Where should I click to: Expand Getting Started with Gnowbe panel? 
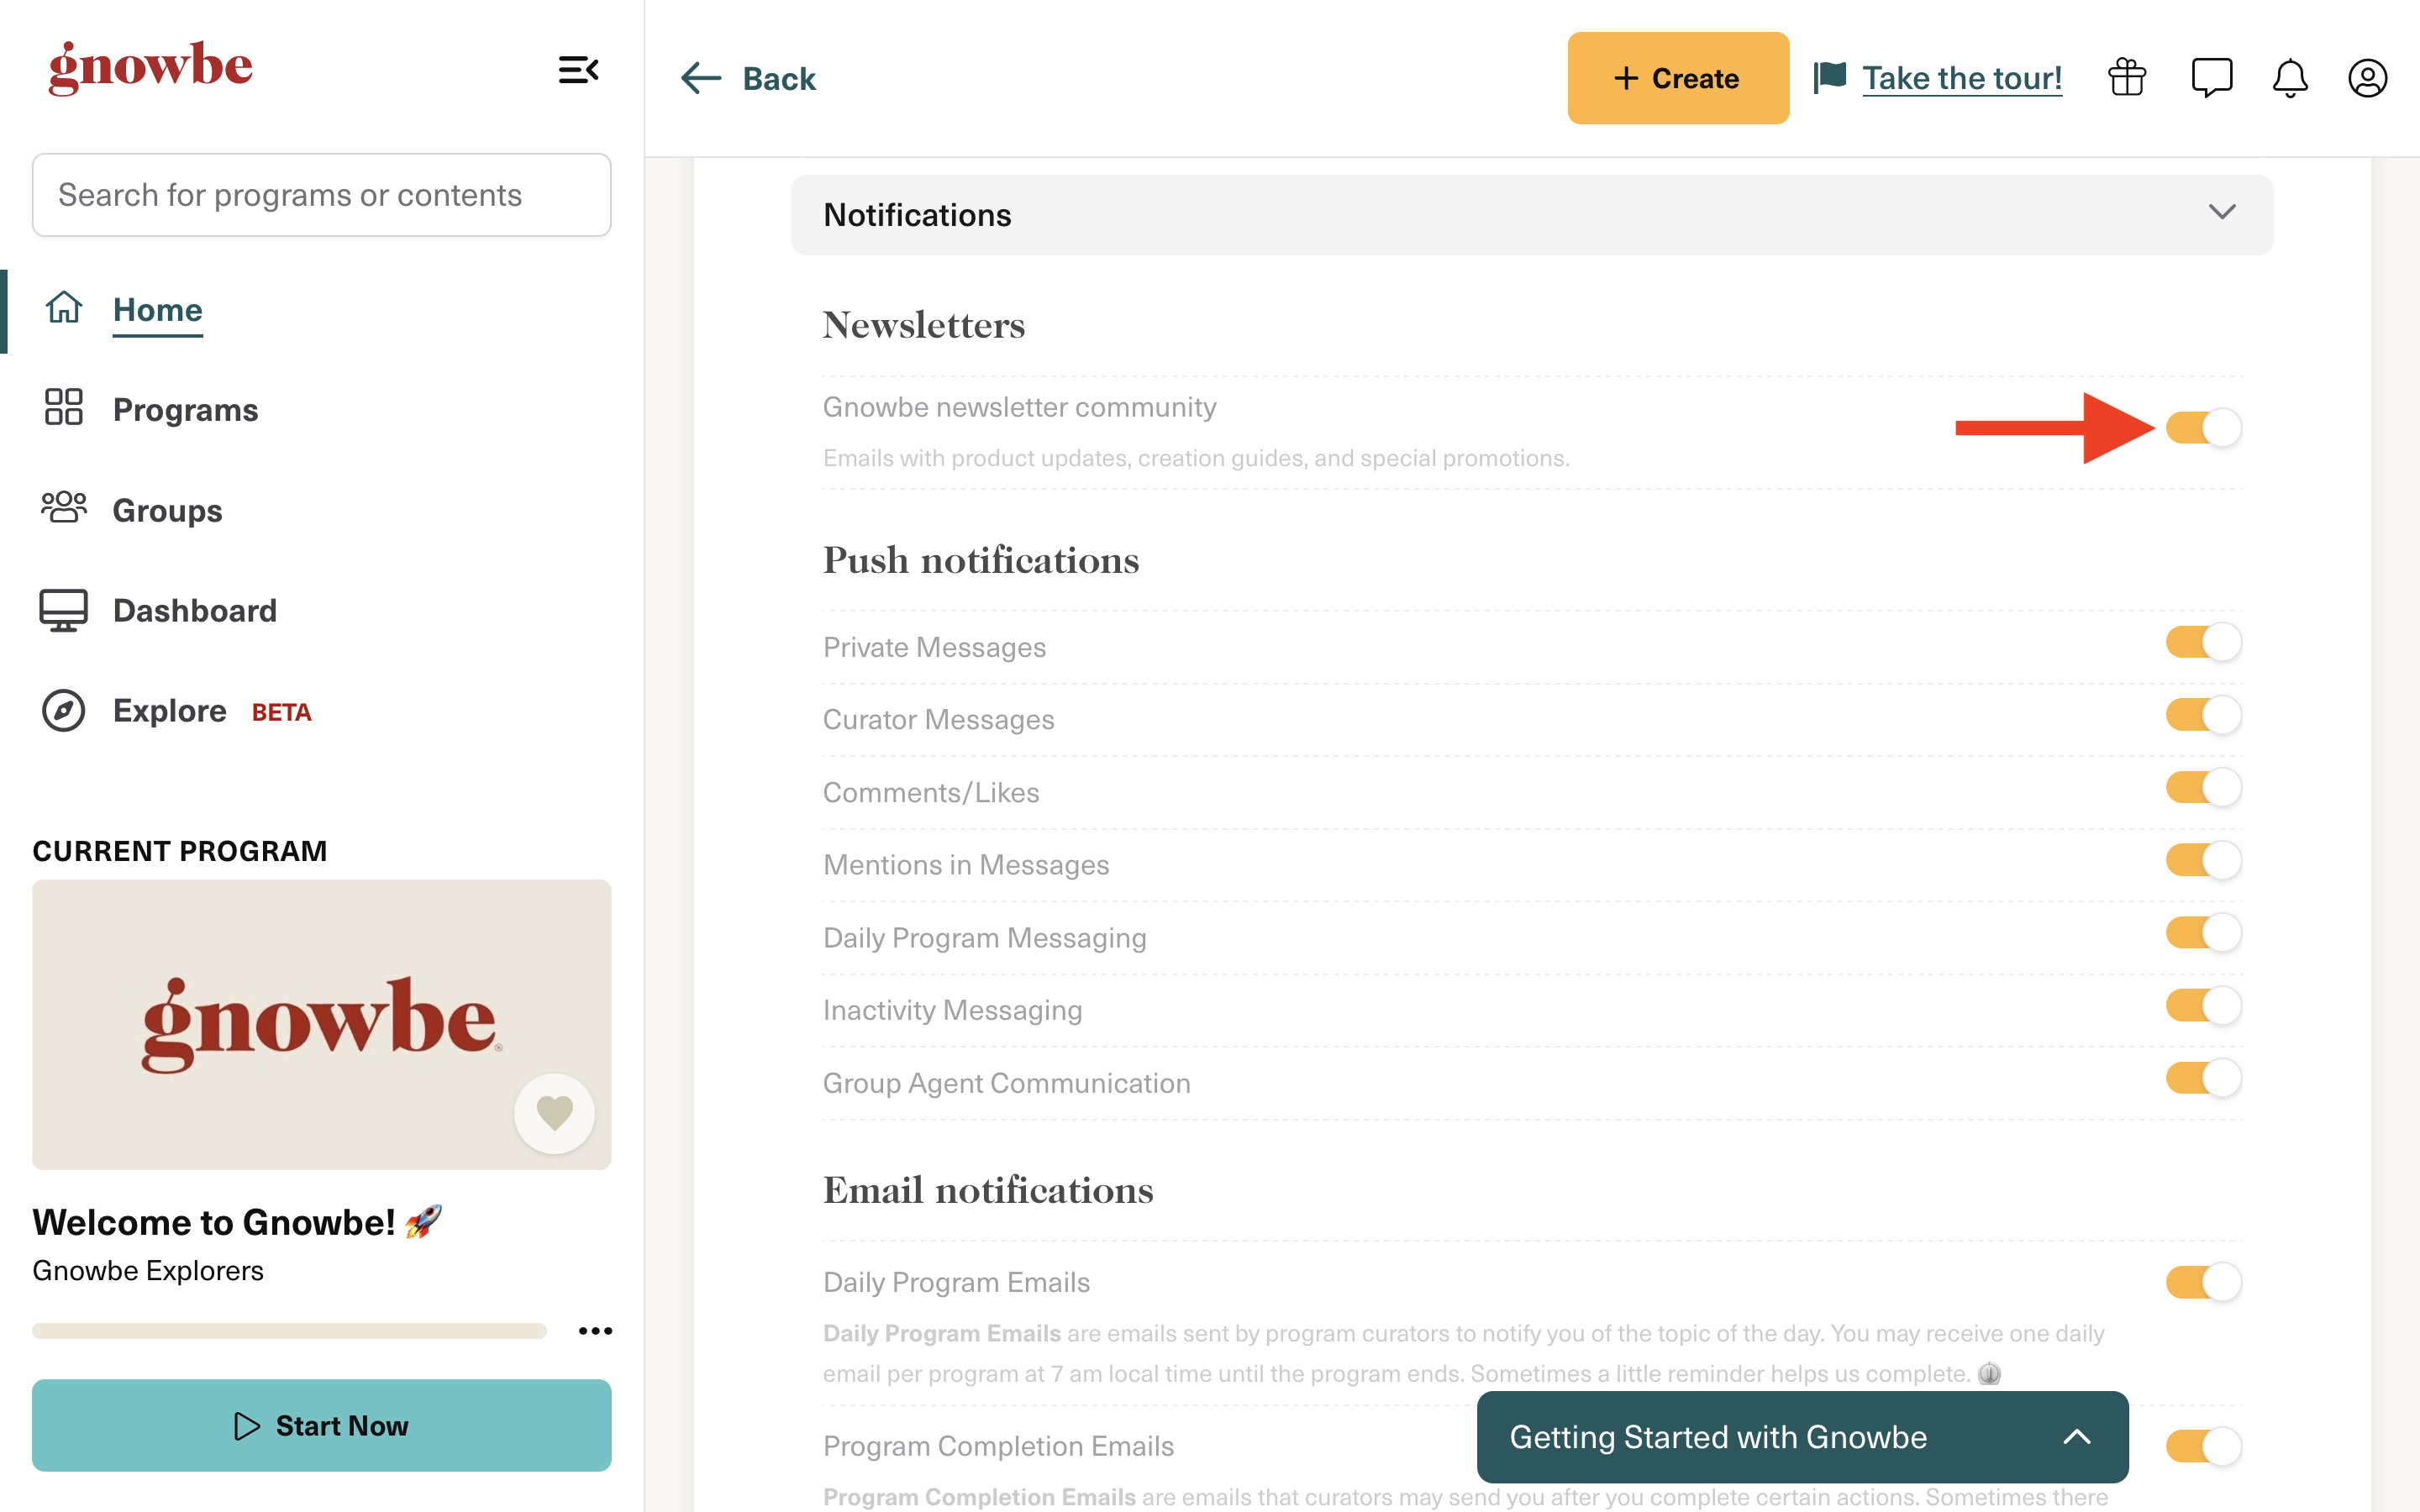(x=1802, y=1437)
